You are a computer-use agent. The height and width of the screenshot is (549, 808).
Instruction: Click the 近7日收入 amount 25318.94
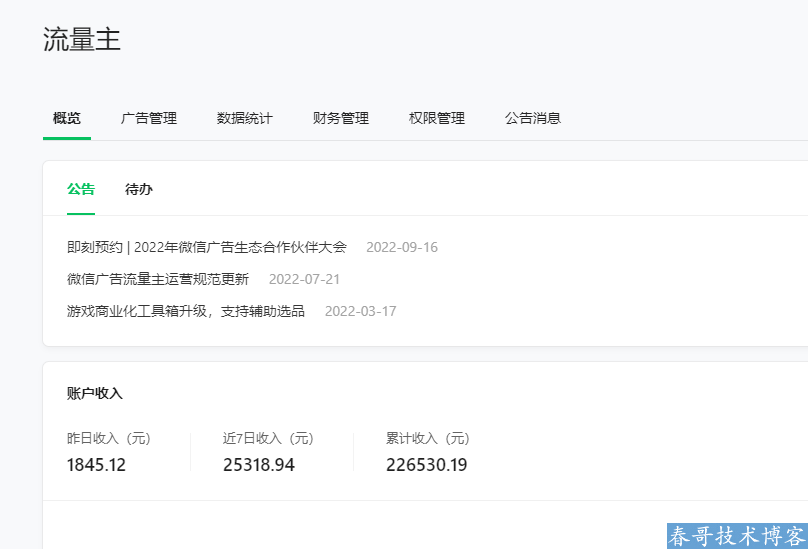(x=259, y=464)
